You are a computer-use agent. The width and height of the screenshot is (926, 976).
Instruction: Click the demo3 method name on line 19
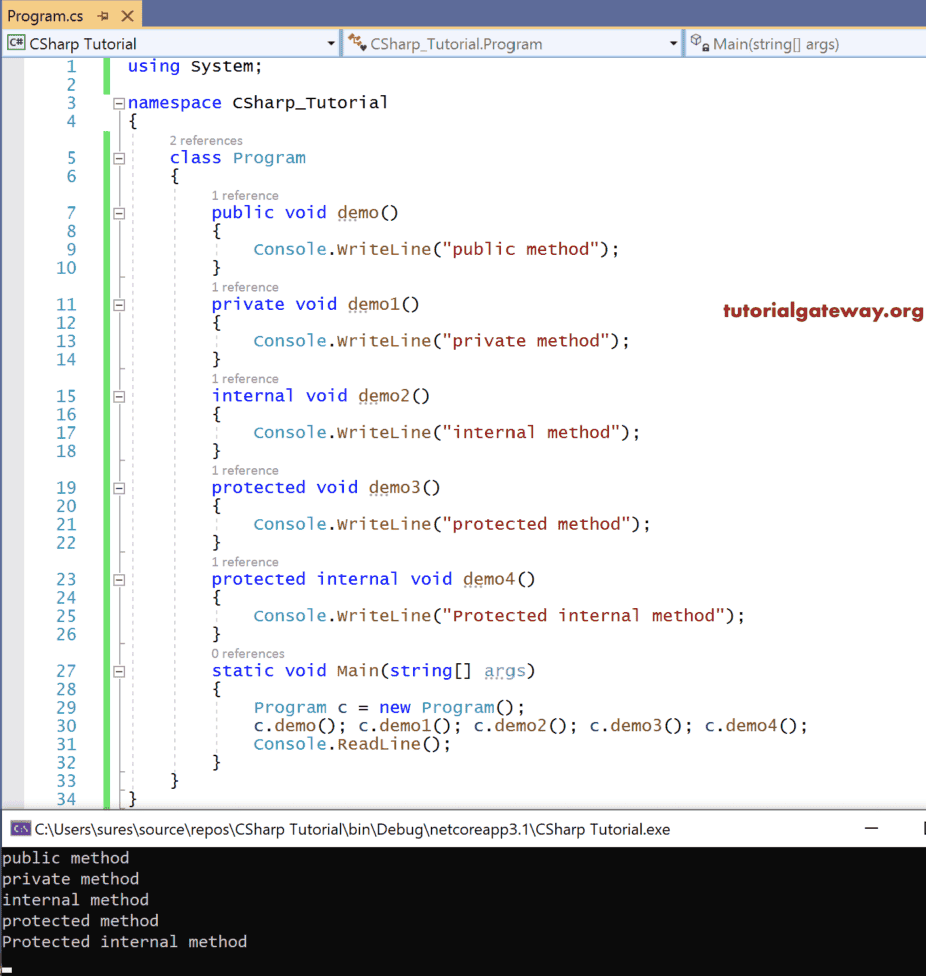[395, 487]
